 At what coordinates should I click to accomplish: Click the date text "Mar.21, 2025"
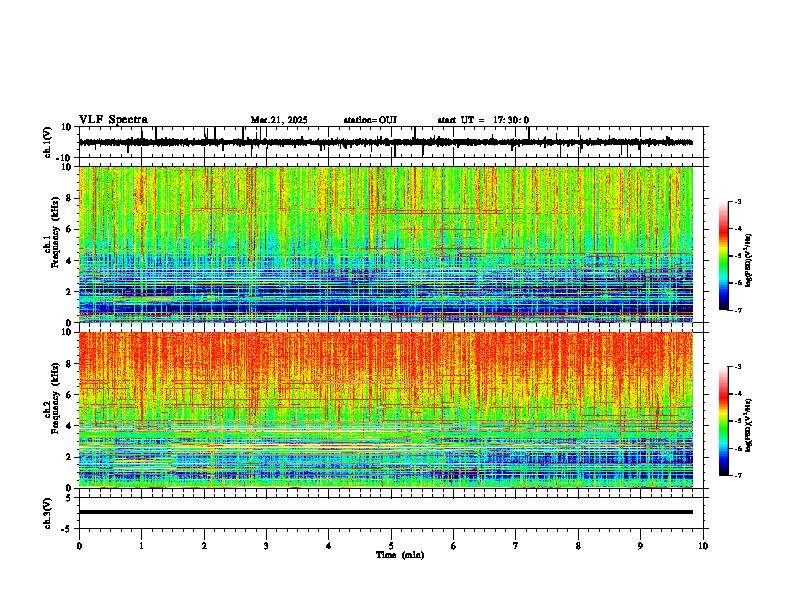(279, 120)
